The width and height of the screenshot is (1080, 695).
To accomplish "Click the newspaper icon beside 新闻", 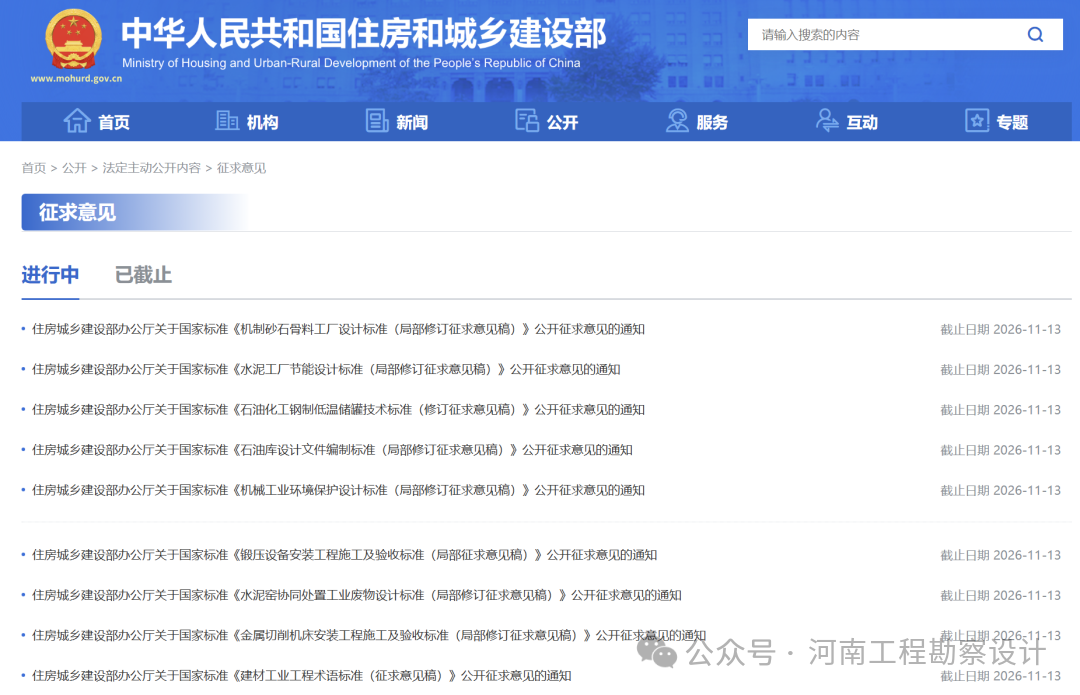I will tap(377, 121).
